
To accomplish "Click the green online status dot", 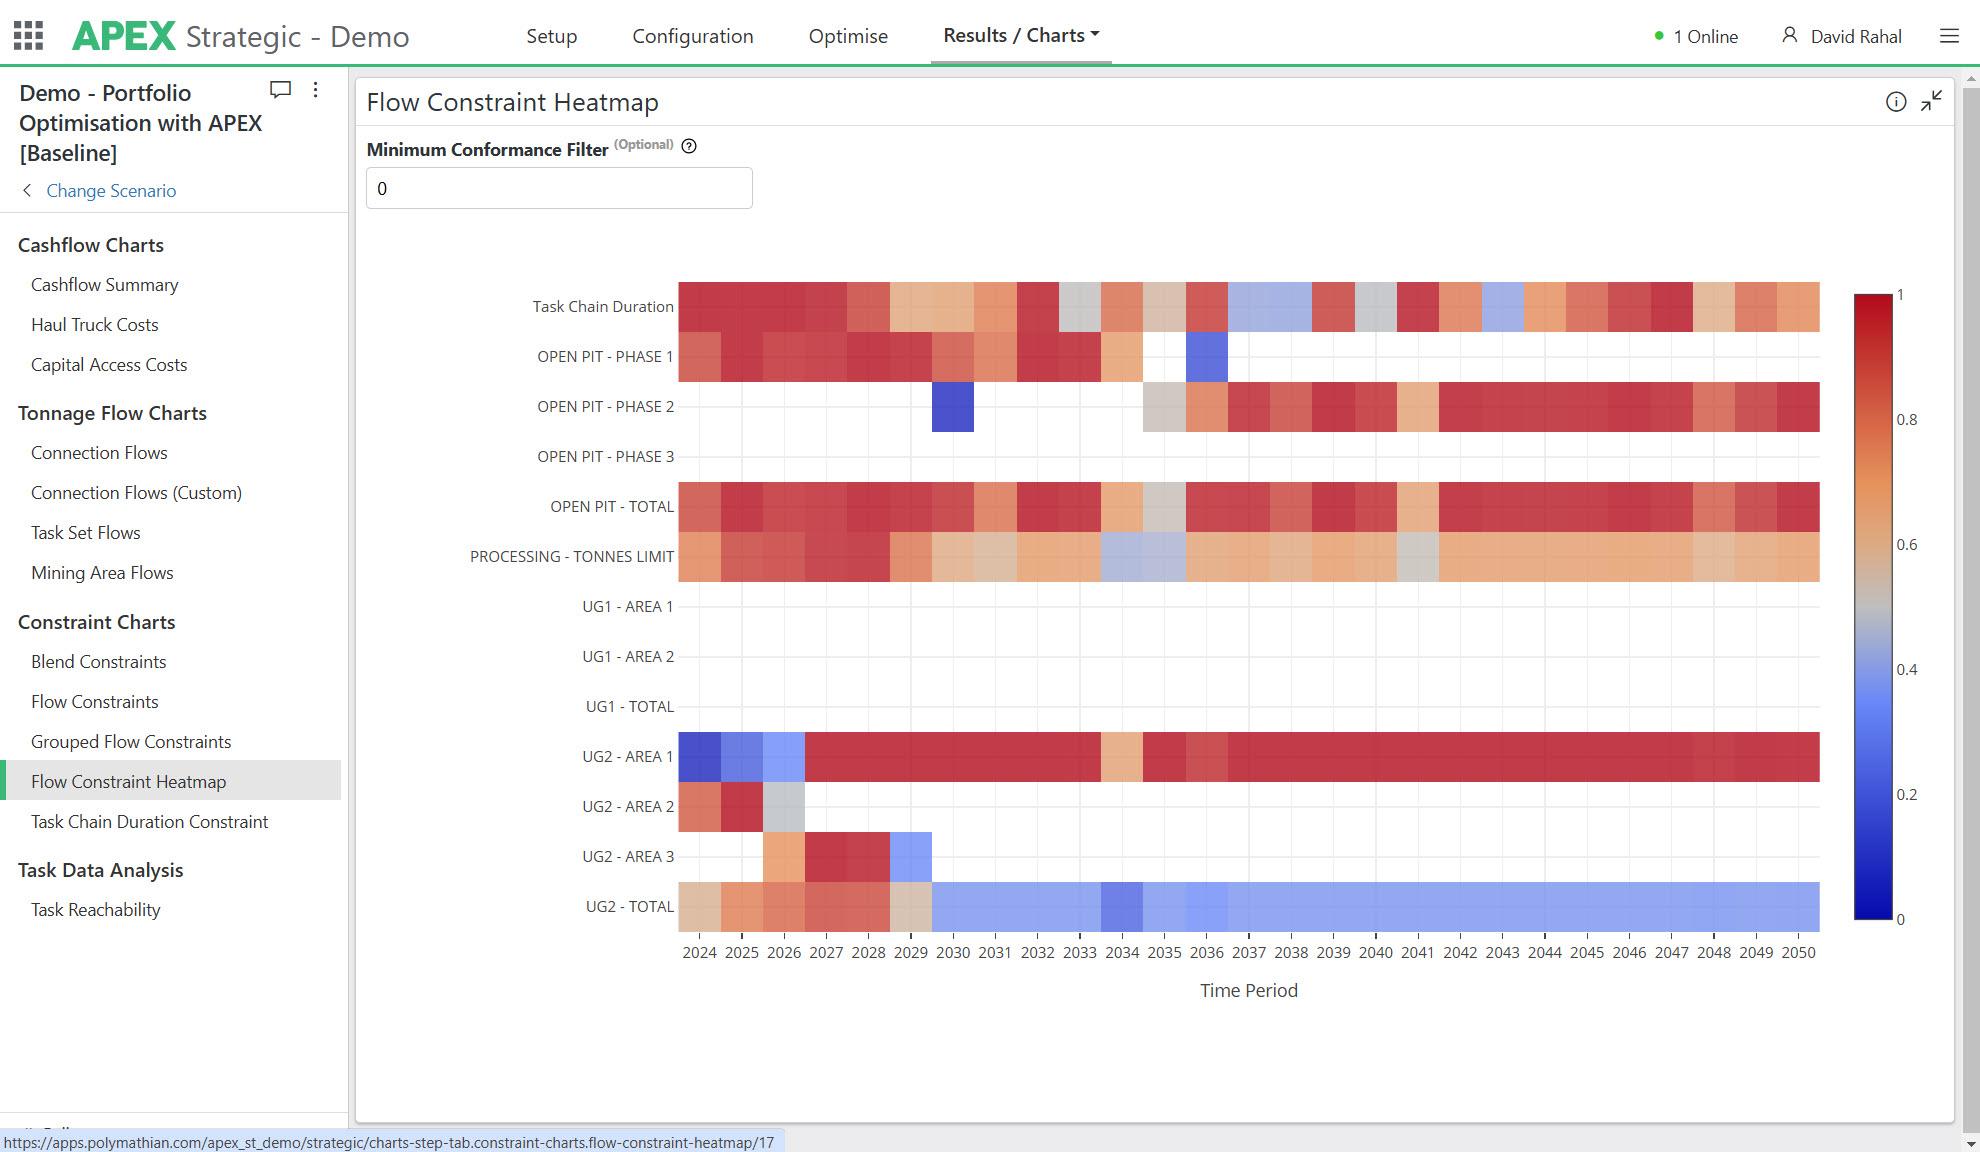I will [1659, 36].
